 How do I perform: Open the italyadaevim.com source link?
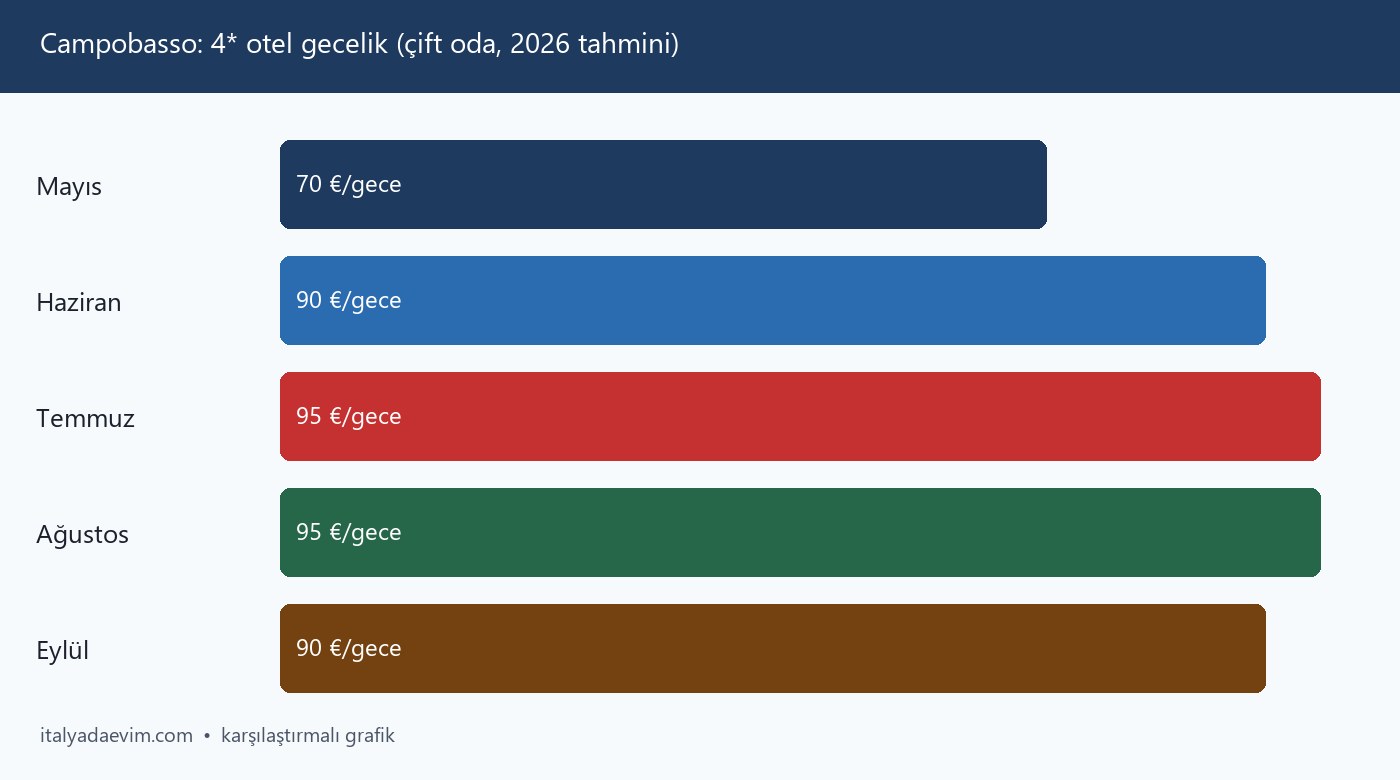tap(116, 736)
